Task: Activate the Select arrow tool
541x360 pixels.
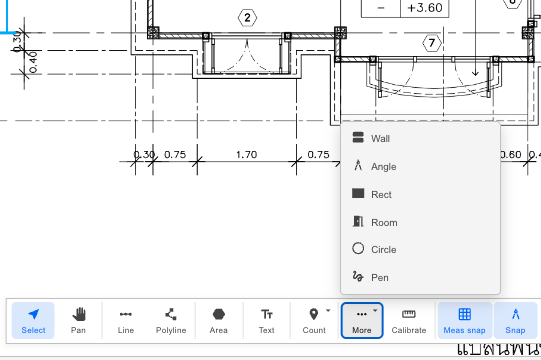Action: 33,320
